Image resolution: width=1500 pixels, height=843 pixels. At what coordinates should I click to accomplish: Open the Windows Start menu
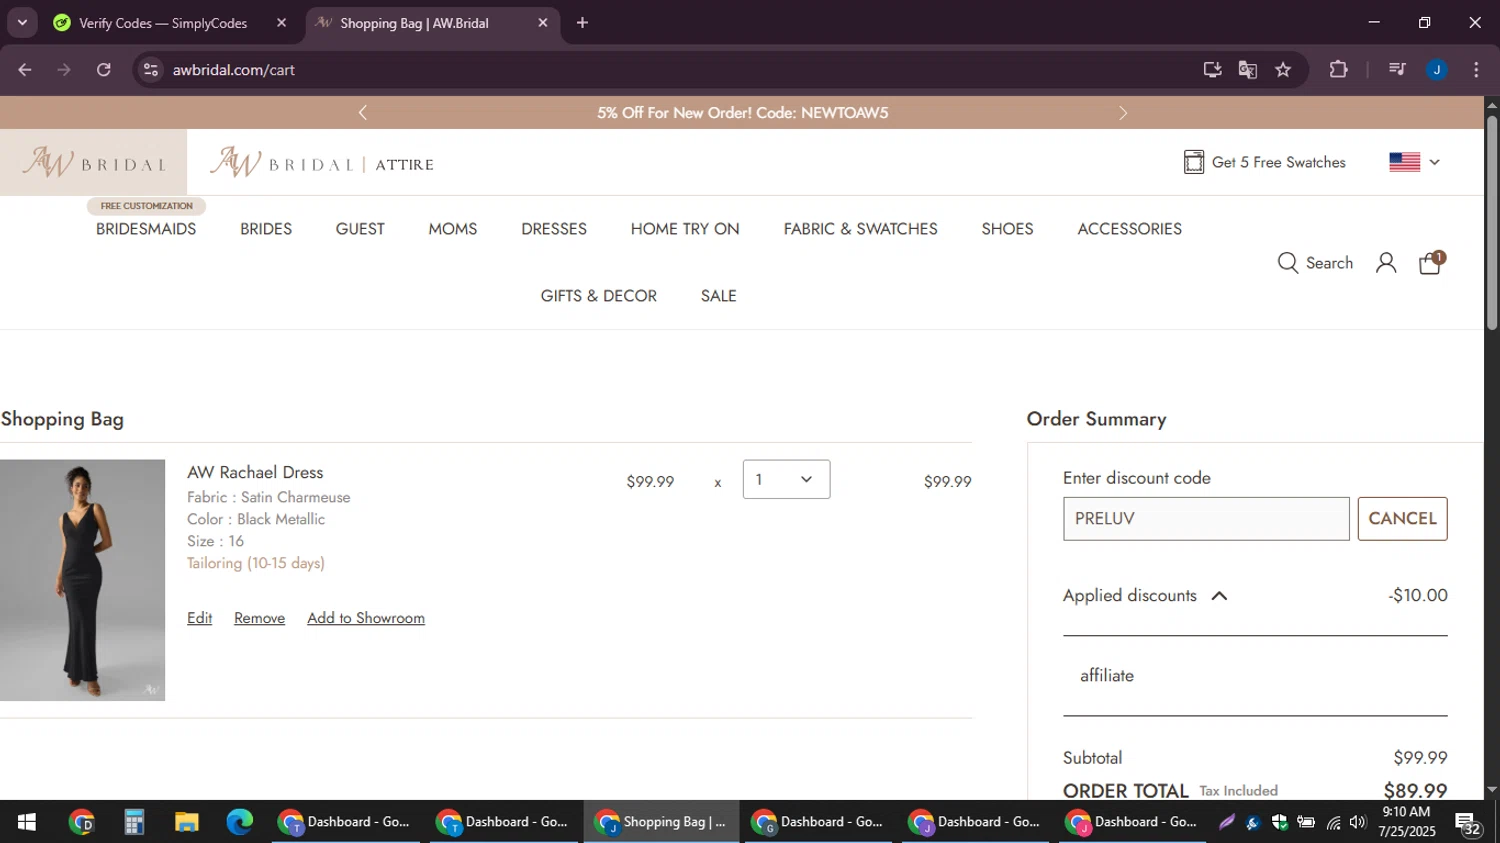click(x=27, y=822)
